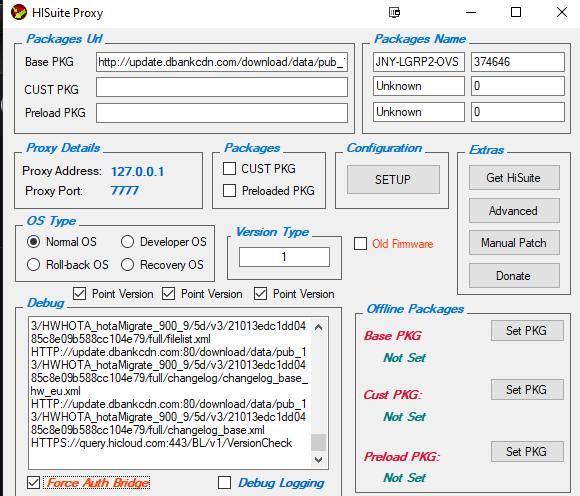Viewport: 580px width, 496px height.
Task: Enable the Debug Logging checkbox
Action: (224, 483)
